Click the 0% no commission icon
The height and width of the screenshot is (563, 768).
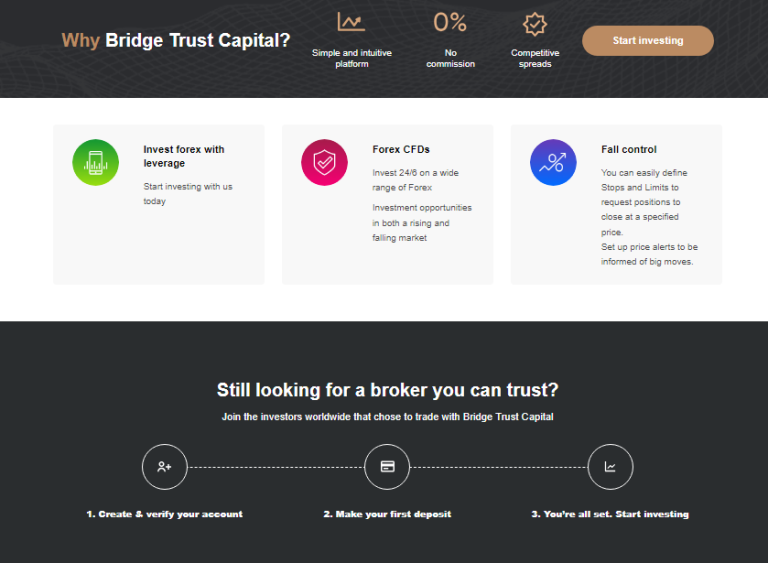click(450, 23)
